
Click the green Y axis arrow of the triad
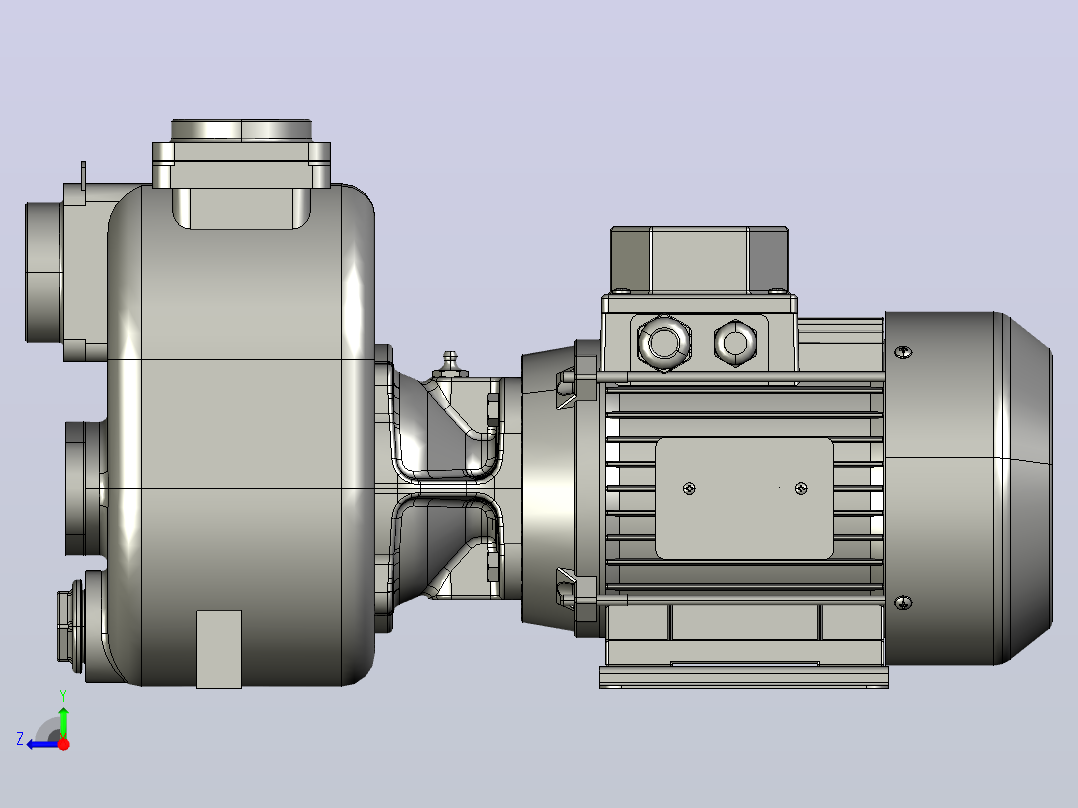pos(63,721)
